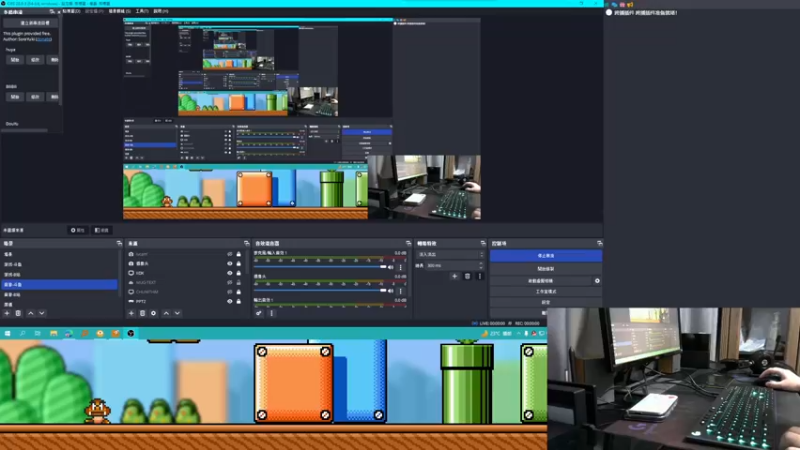Toggle visibility of the PPT2 source
The height and width of the screenshot is (450, 800).
click(230, 302)
